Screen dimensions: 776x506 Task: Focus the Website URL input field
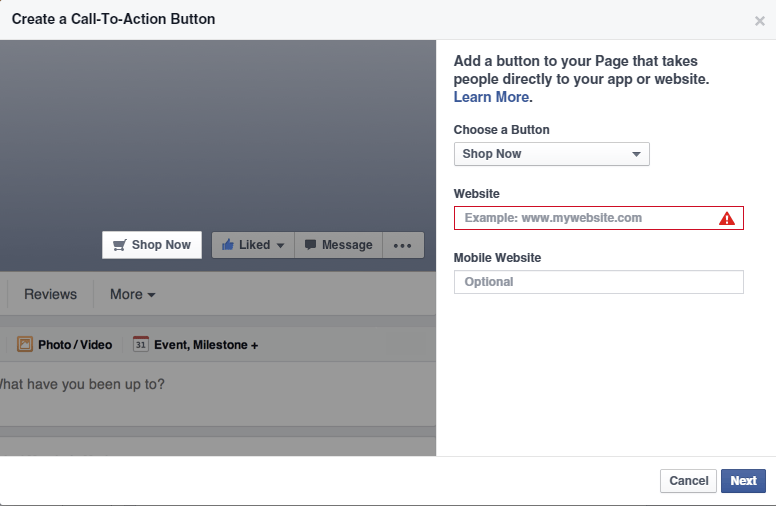585,218
